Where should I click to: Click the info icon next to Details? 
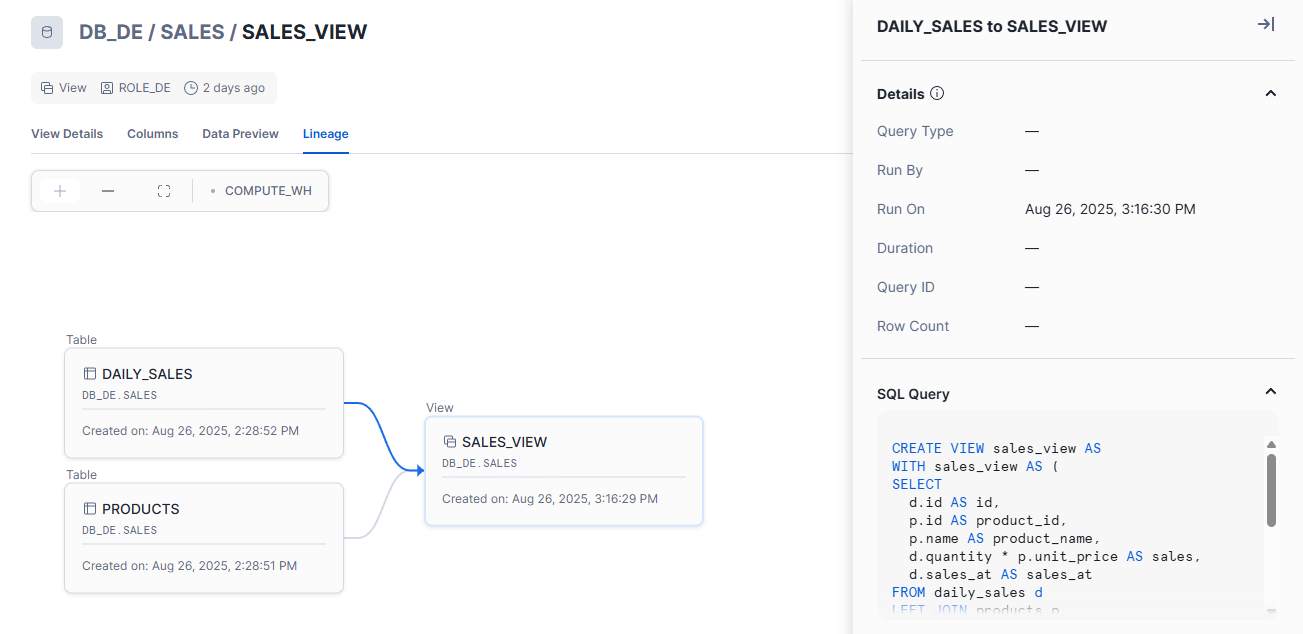(x=937, y=94)
